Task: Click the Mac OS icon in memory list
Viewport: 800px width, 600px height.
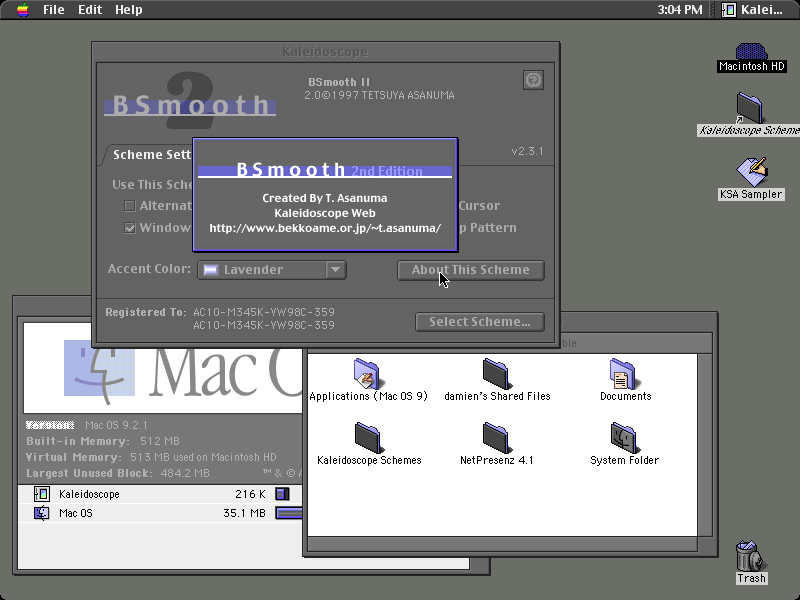Action: (x=41, y=513)
